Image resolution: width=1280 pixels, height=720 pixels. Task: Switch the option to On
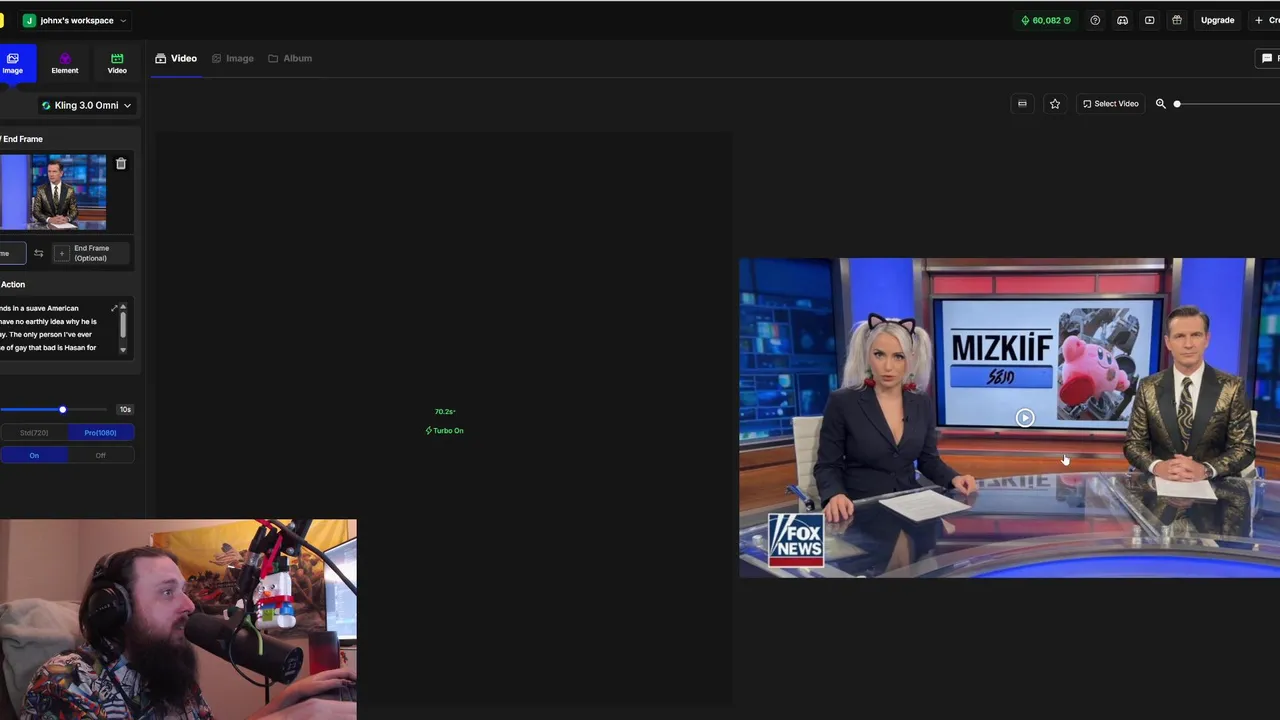(34, 455)
